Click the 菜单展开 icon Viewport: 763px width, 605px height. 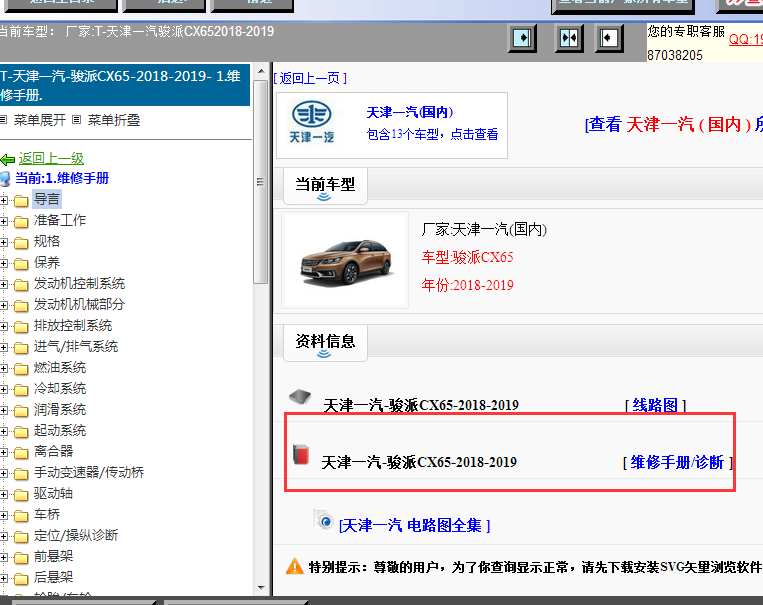pos(4,120)
